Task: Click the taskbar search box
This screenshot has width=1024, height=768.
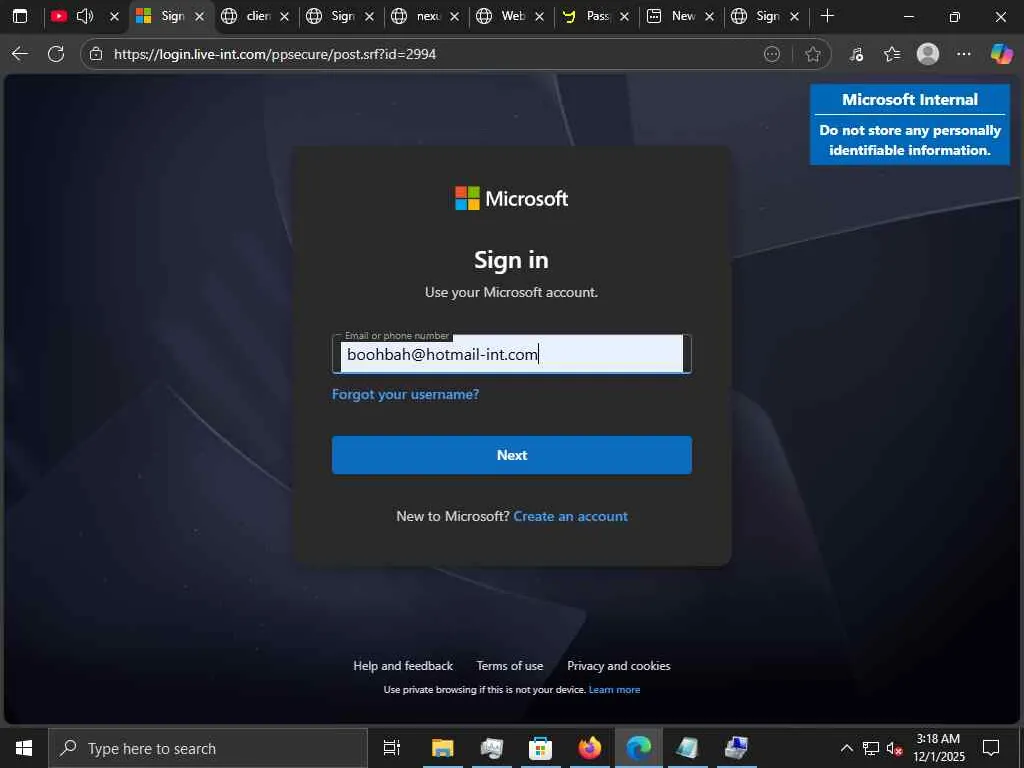Action: [208, 748]
